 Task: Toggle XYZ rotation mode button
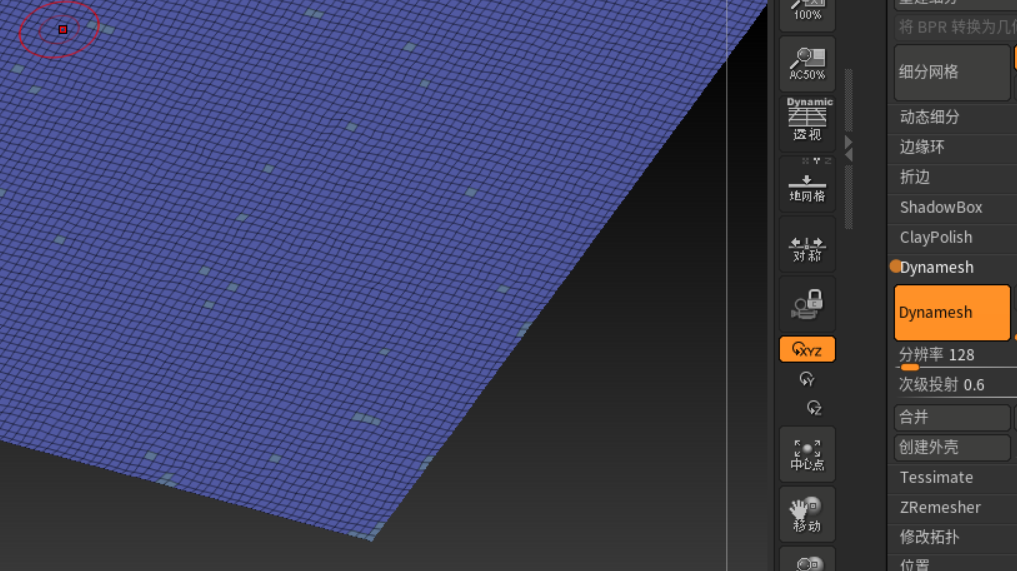pos(807,350)
